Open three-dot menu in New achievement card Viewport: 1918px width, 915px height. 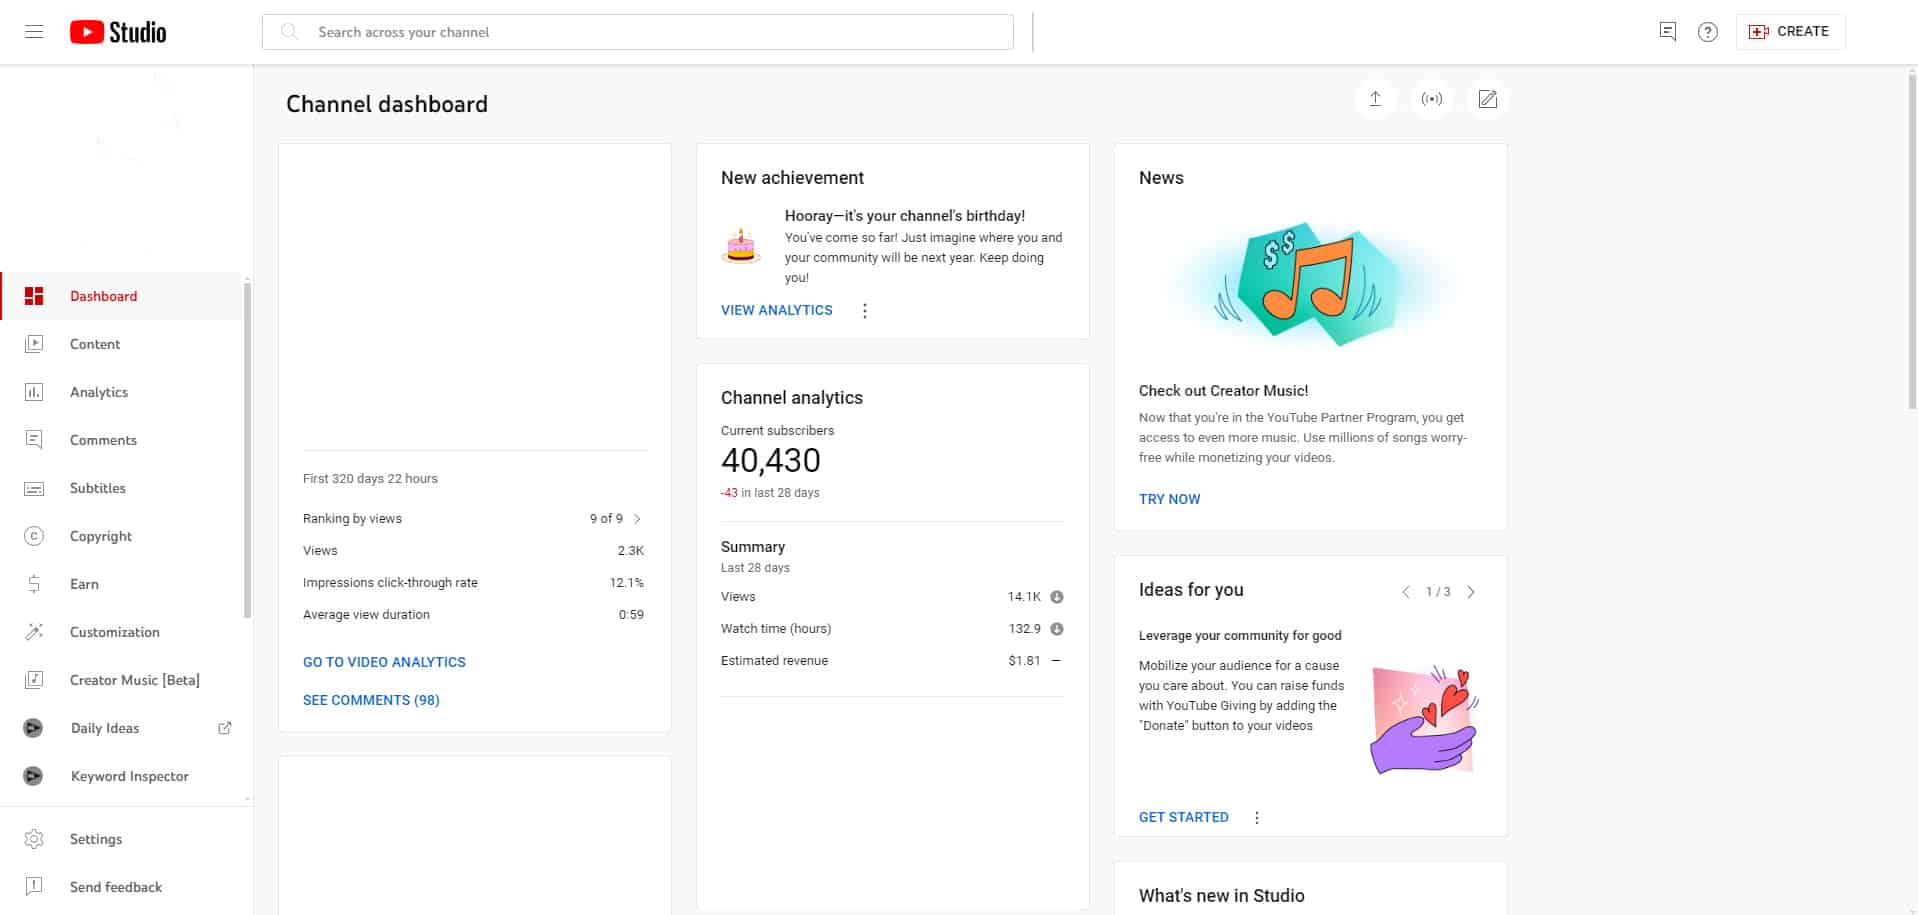tap(865, 311)
